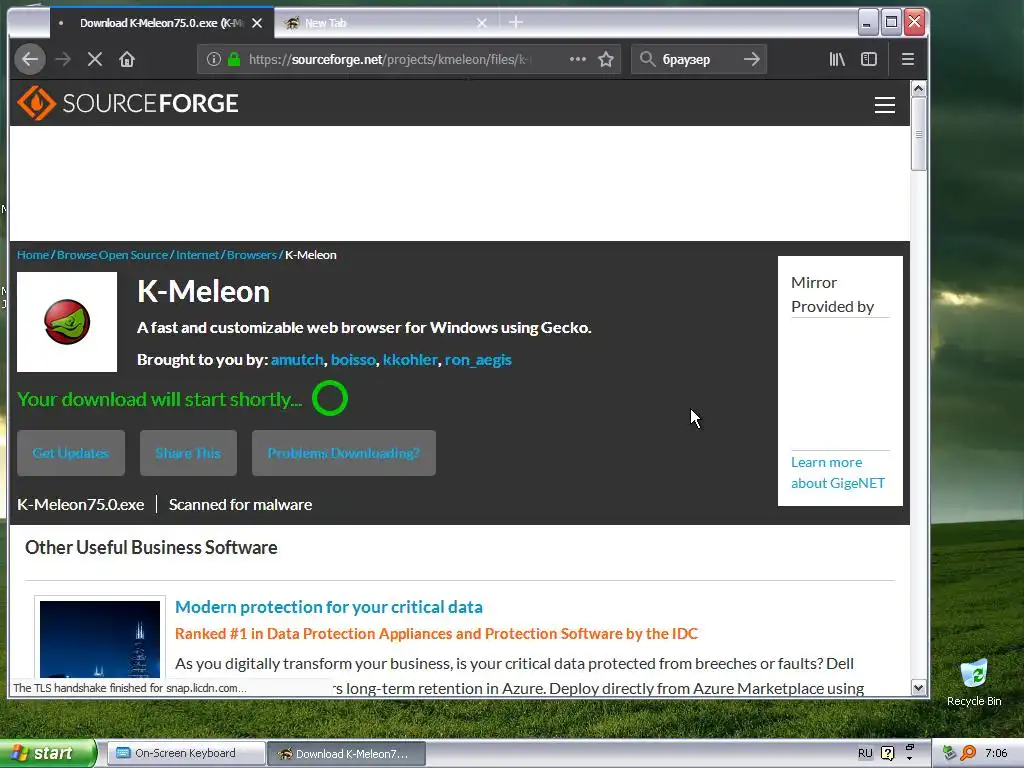Open amutch contributor profile link

tap(297, 360)
